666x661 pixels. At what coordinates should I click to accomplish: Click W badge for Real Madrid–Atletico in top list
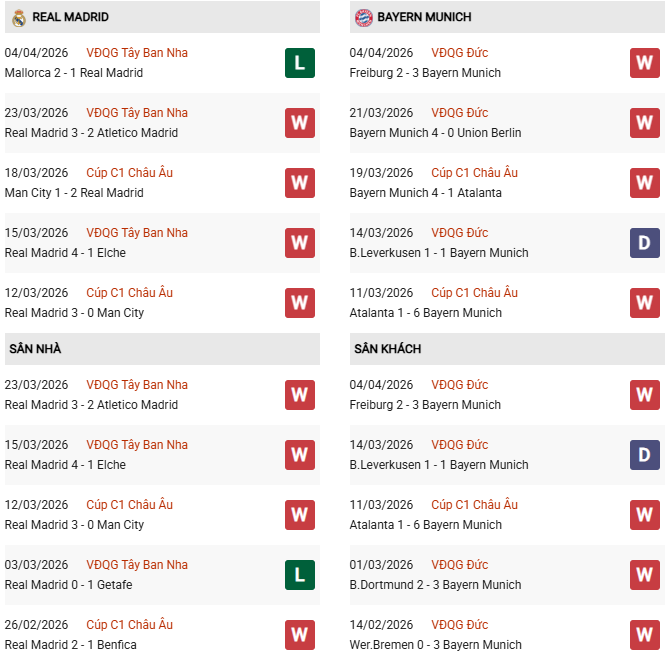[x=300, y=123]
